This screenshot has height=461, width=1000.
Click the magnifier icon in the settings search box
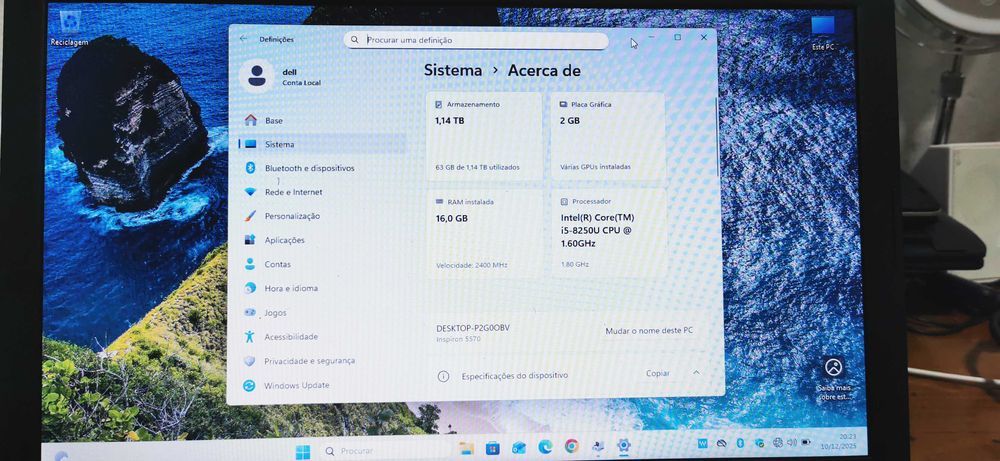coord(355,40)
